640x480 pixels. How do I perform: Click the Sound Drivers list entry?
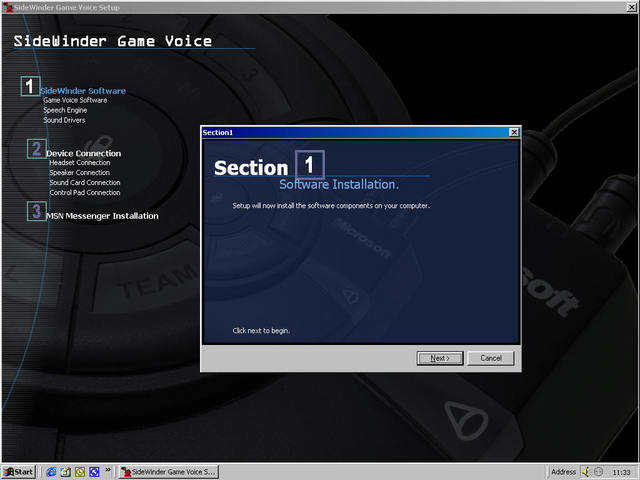point(64,120)
